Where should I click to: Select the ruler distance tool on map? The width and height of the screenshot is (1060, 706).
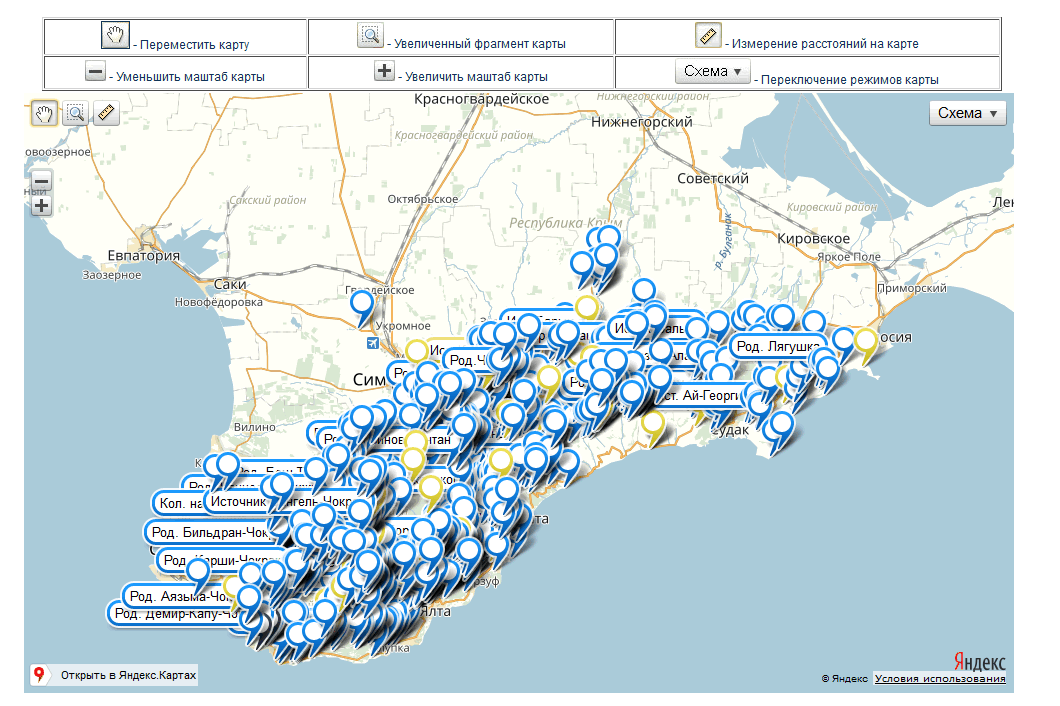(106, 113)
